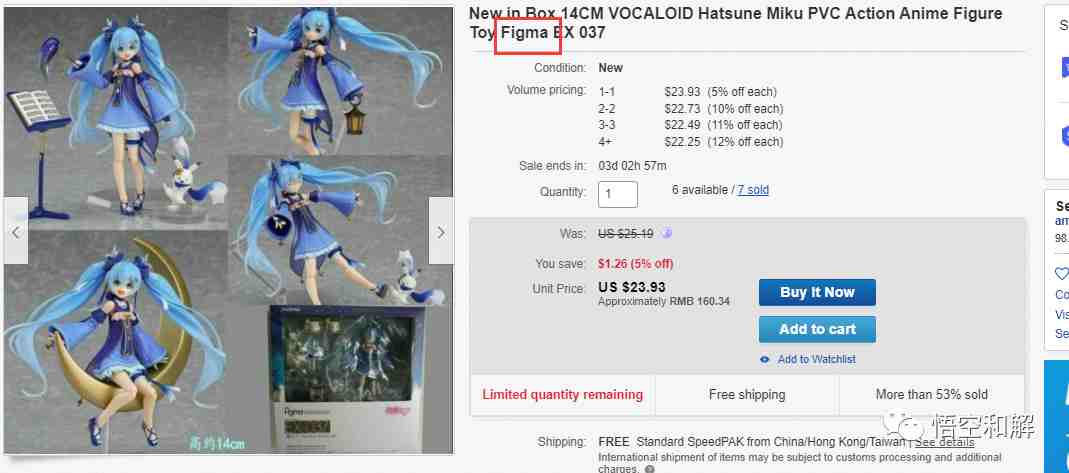This screenshot has width=1069, height=473.
Task: Enlarge the Hatsune Miku figure photo
Action: [x=228, y=230]
